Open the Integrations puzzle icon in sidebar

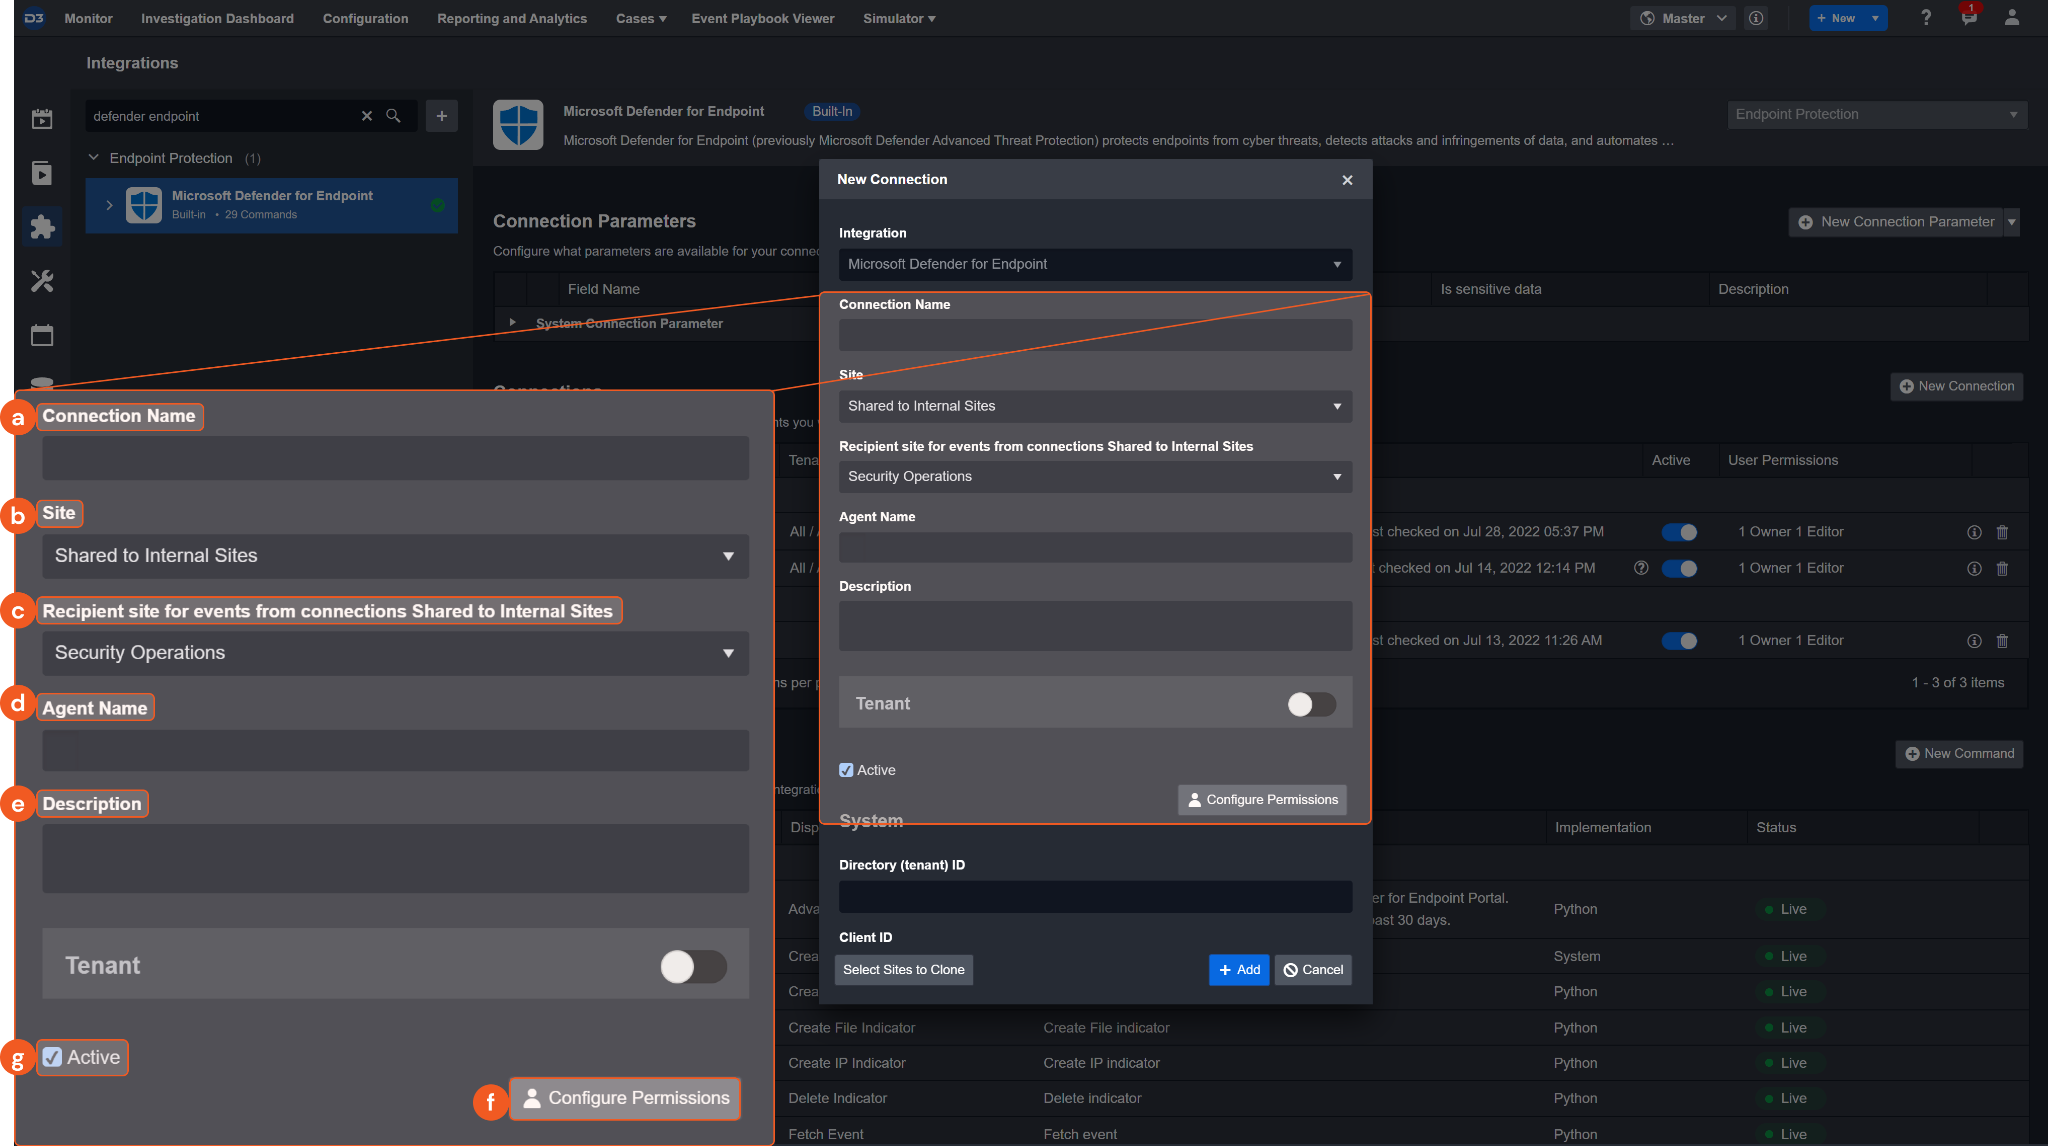pos(42,227)
